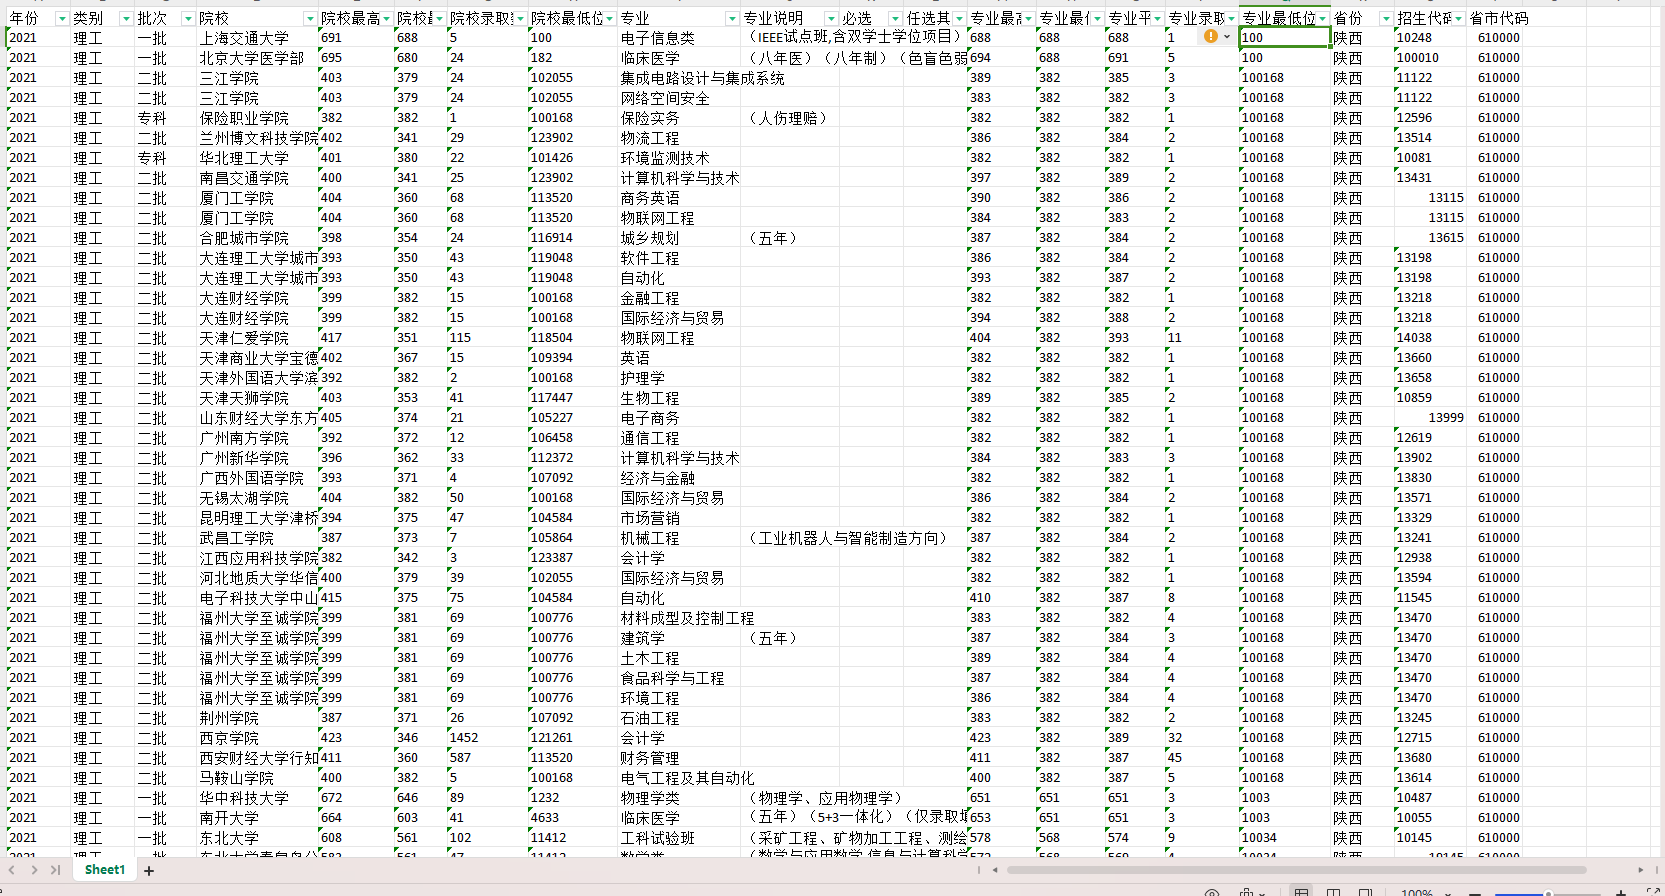Select the major cell 物理学类
The height and width of the screenshot is (896, 1665).
(x=679, y=798)
